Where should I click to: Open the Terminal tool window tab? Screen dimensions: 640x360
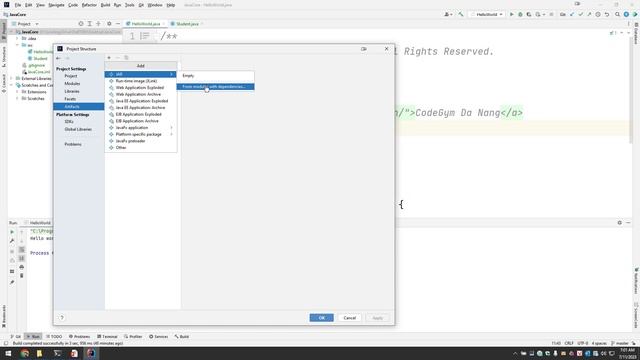click(x=107, y=337)
